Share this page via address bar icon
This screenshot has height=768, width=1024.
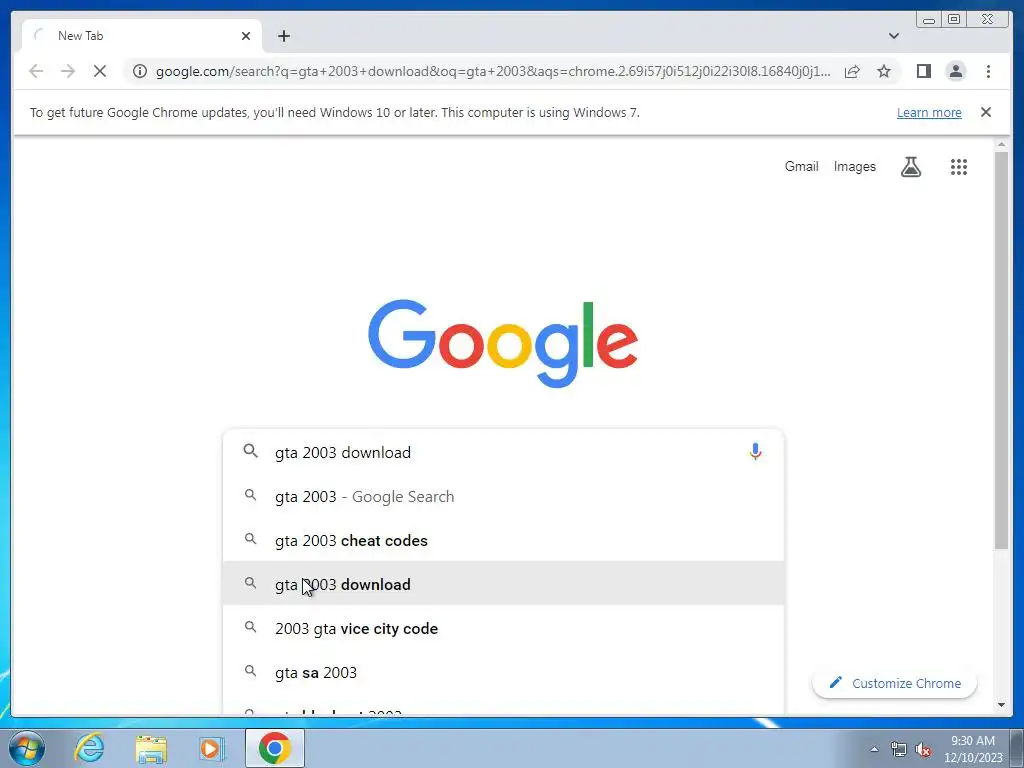click(x=852, y=71)
